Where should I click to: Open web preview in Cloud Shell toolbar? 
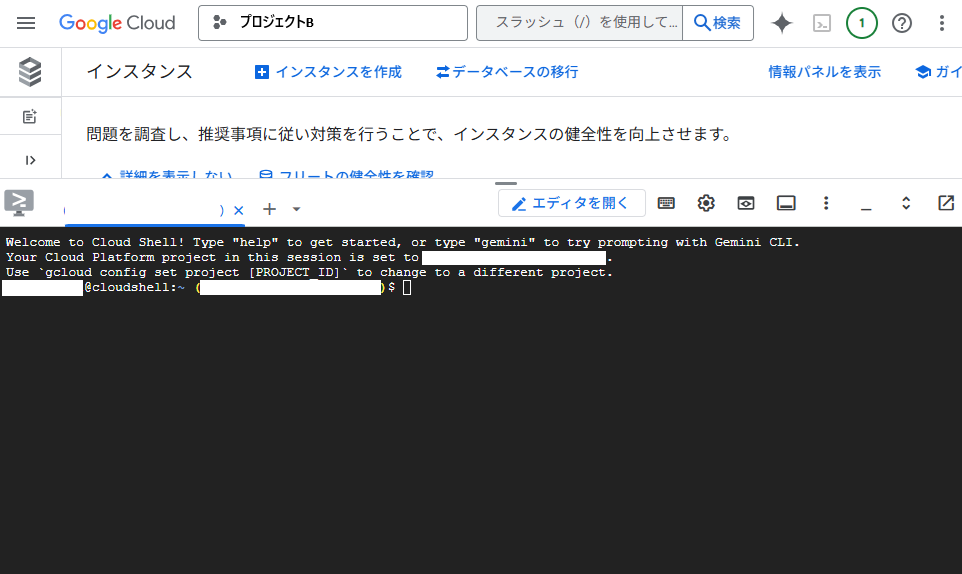[746, 203]
